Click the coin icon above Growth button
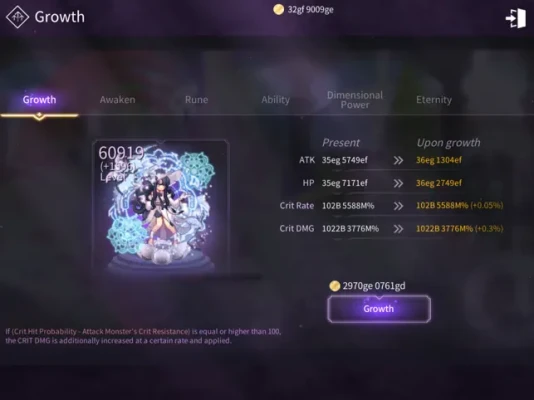This screenshot has width=534, height=400. (334, 286)
